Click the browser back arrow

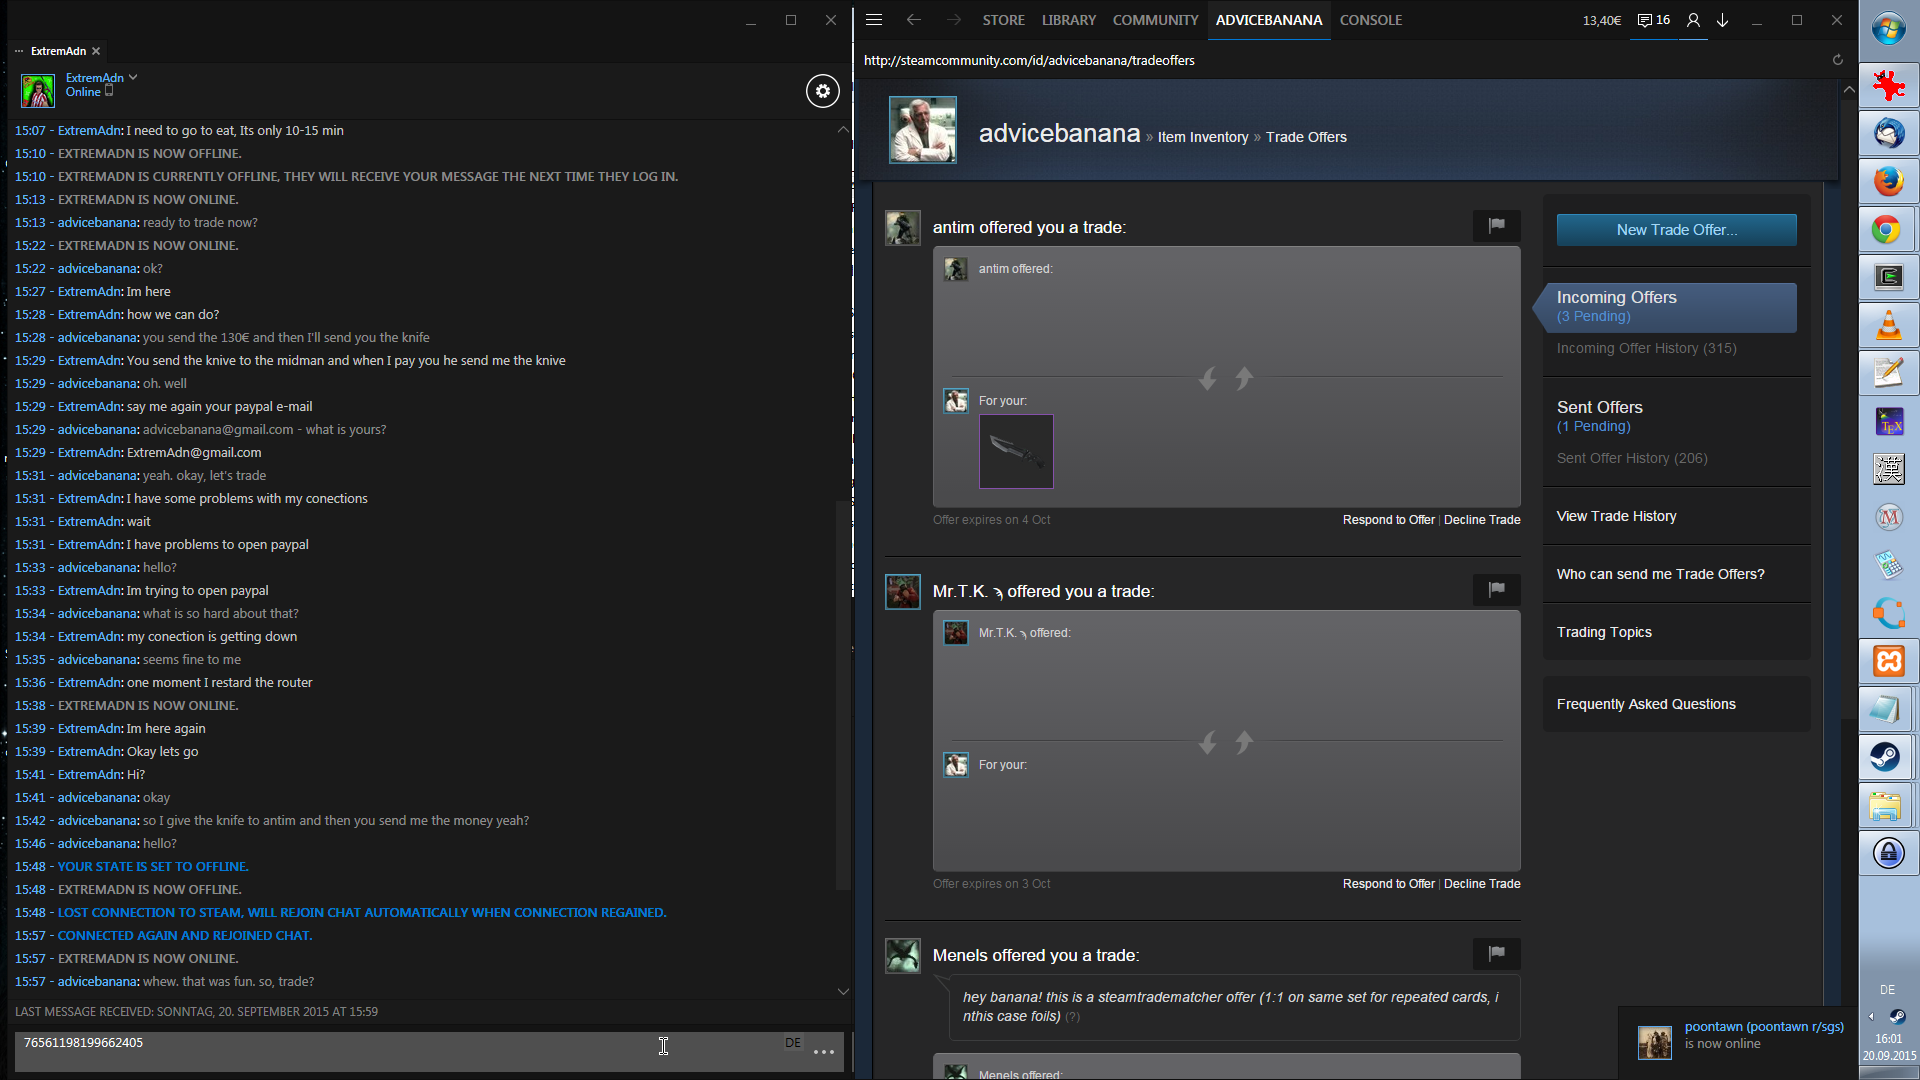point(913,20)
